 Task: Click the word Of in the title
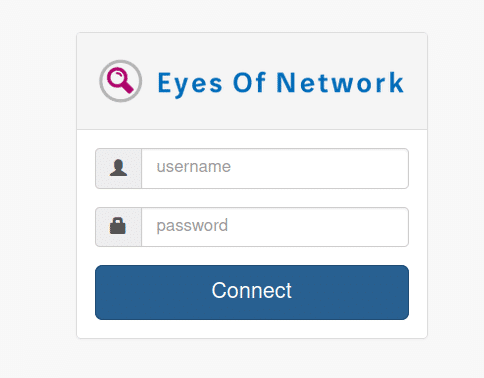click(x=249, y=82)
